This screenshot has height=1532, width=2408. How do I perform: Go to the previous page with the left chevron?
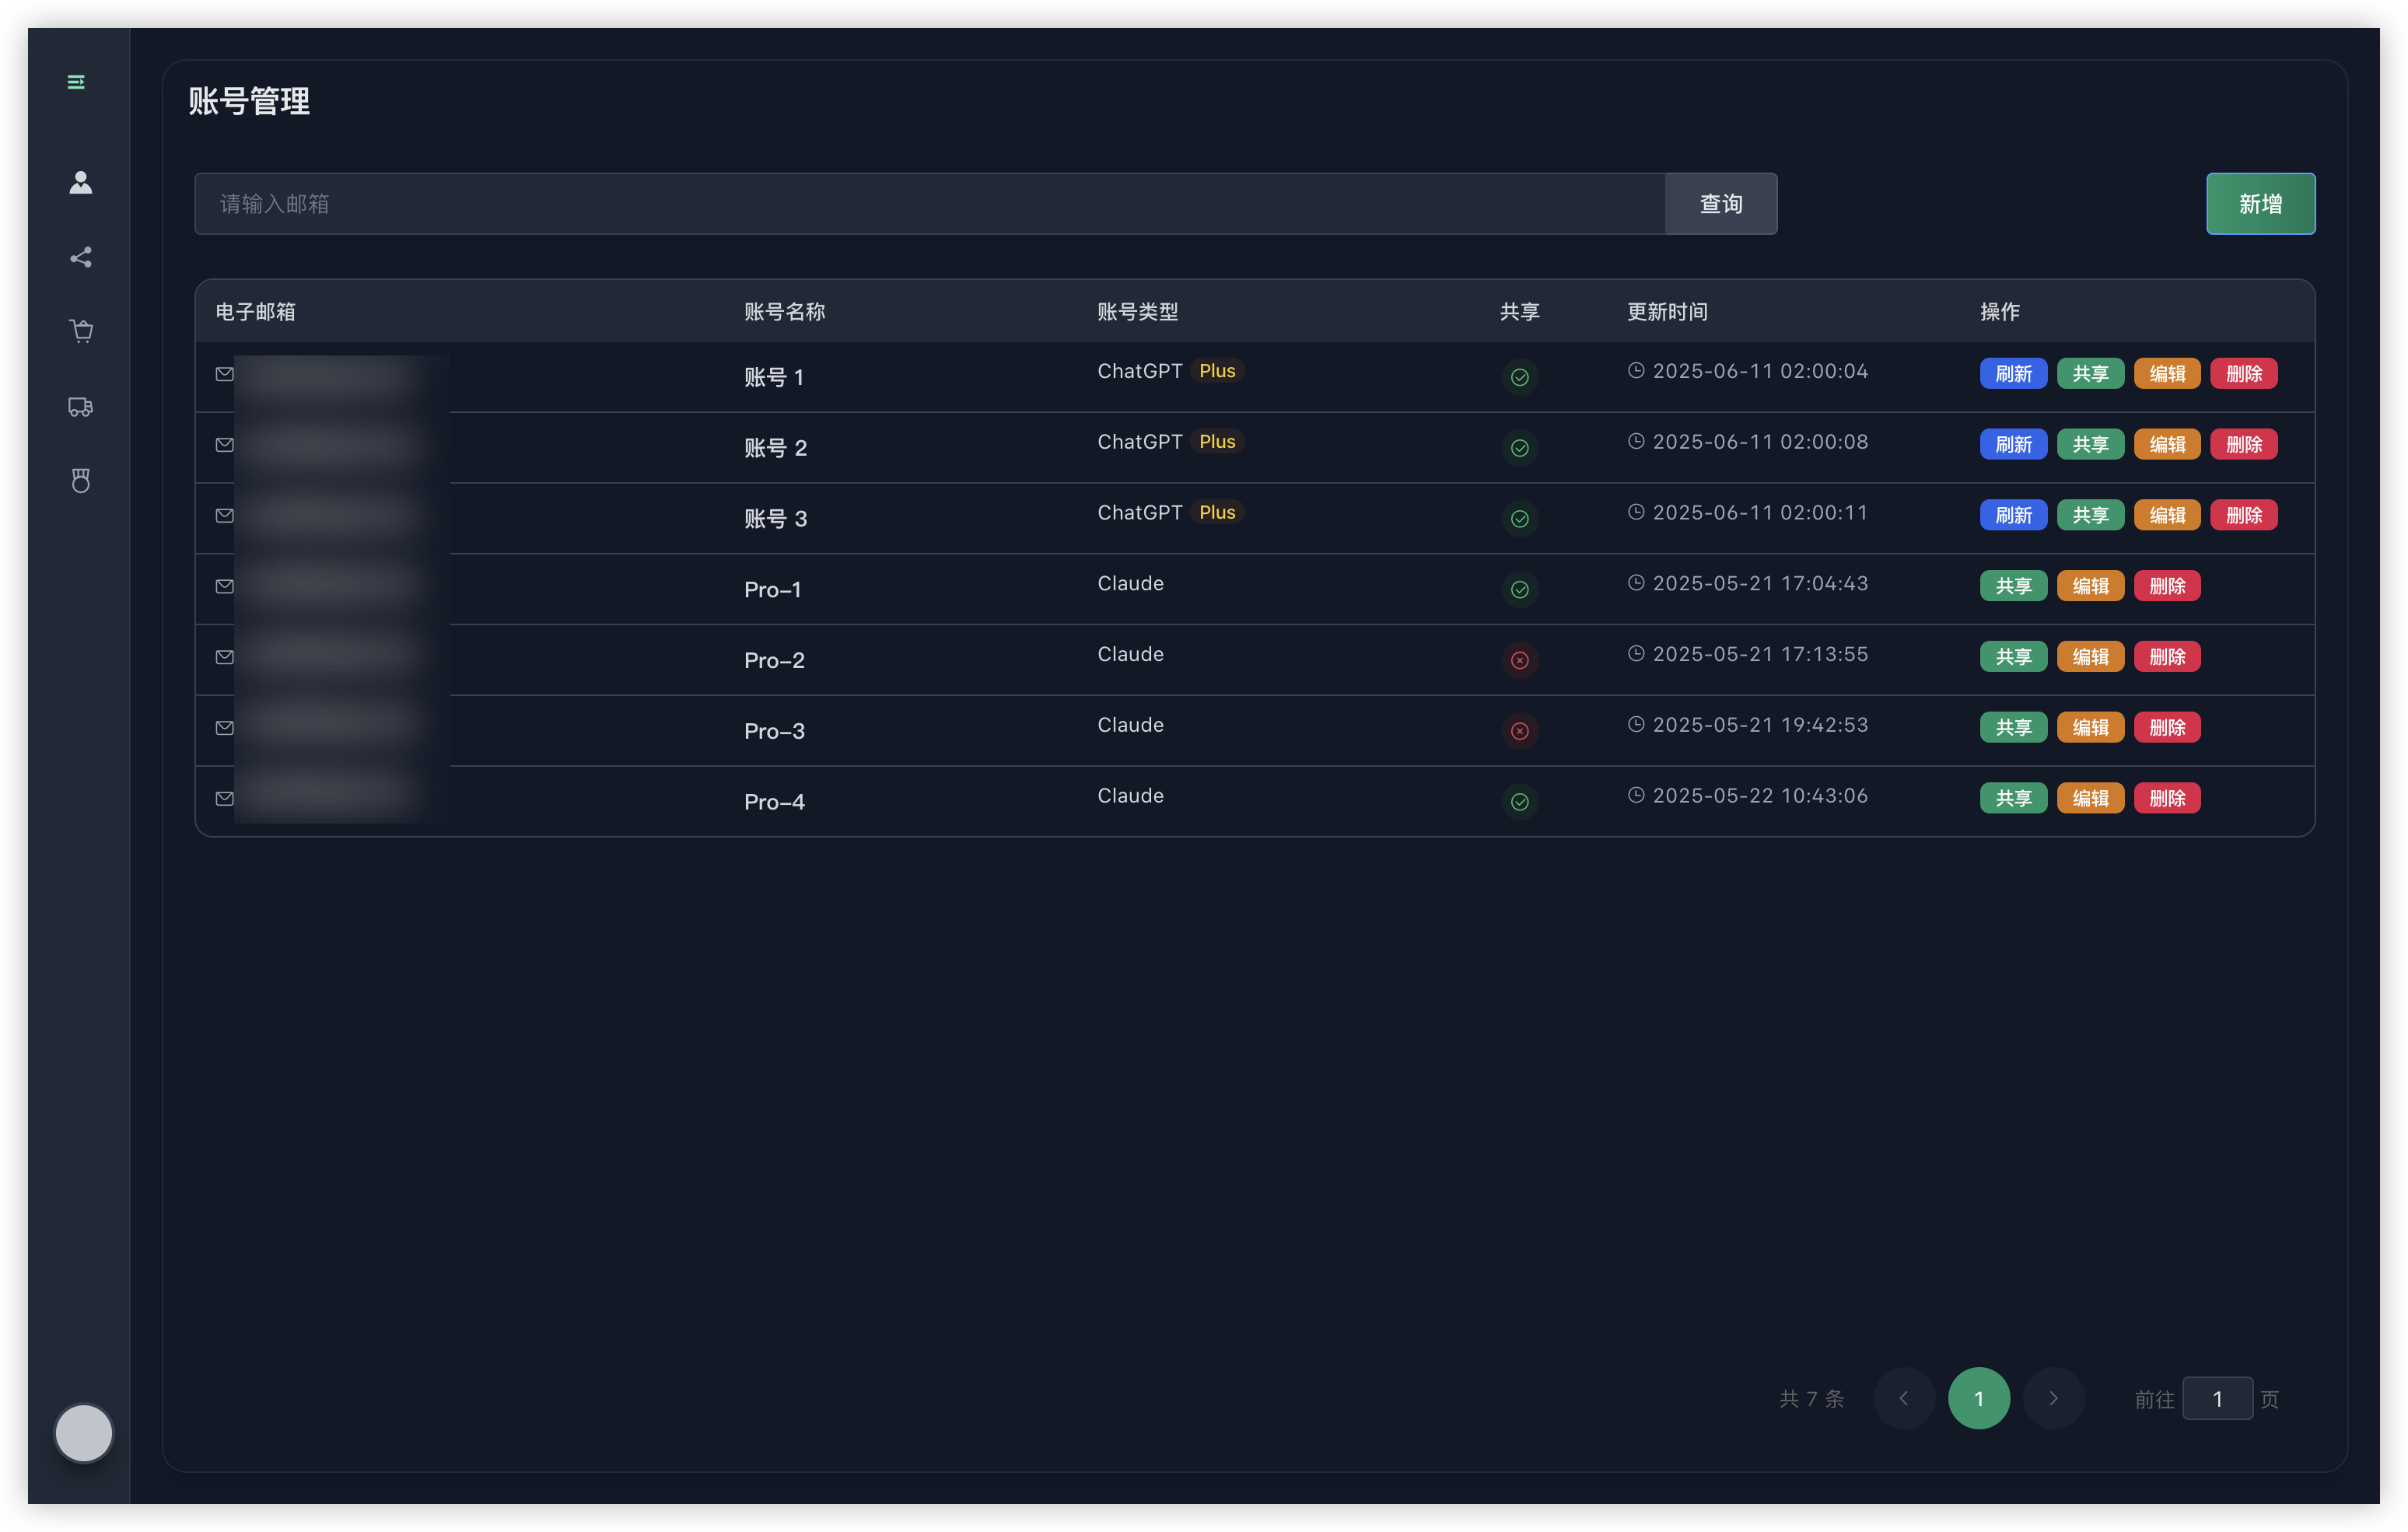pos(1903,1398)
